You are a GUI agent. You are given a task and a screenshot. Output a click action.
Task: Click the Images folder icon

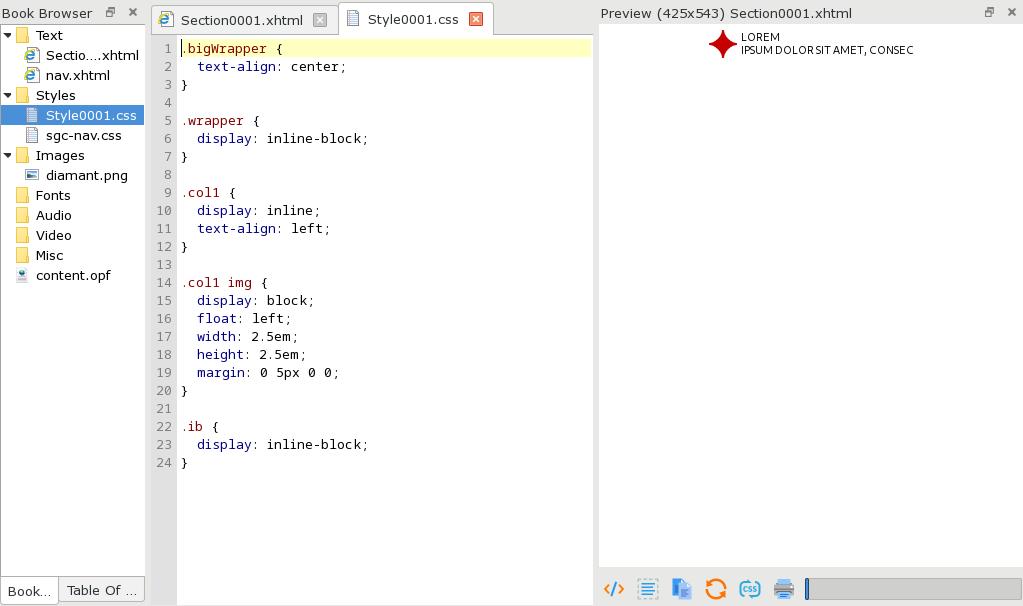(22, 155)
